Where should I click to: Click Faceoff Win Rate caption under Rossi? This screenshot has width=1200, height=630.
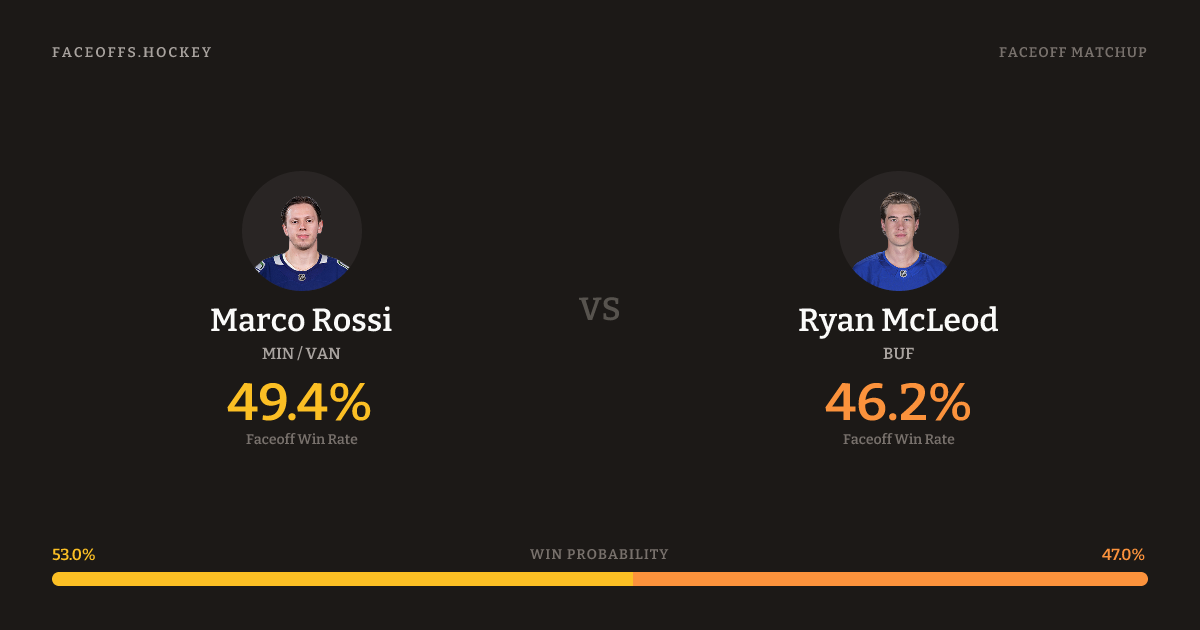coord(301,439)
